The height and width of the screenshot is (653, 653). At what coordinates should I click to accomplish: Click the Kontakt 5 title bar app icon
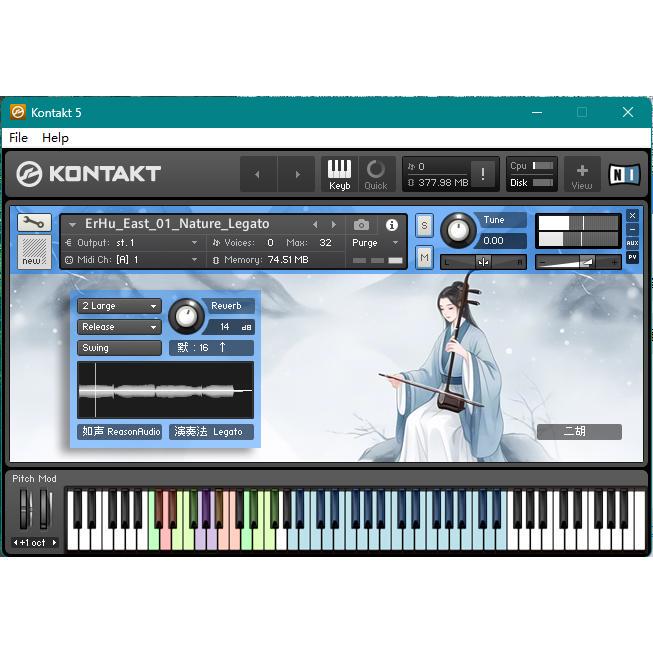point(18,112)
